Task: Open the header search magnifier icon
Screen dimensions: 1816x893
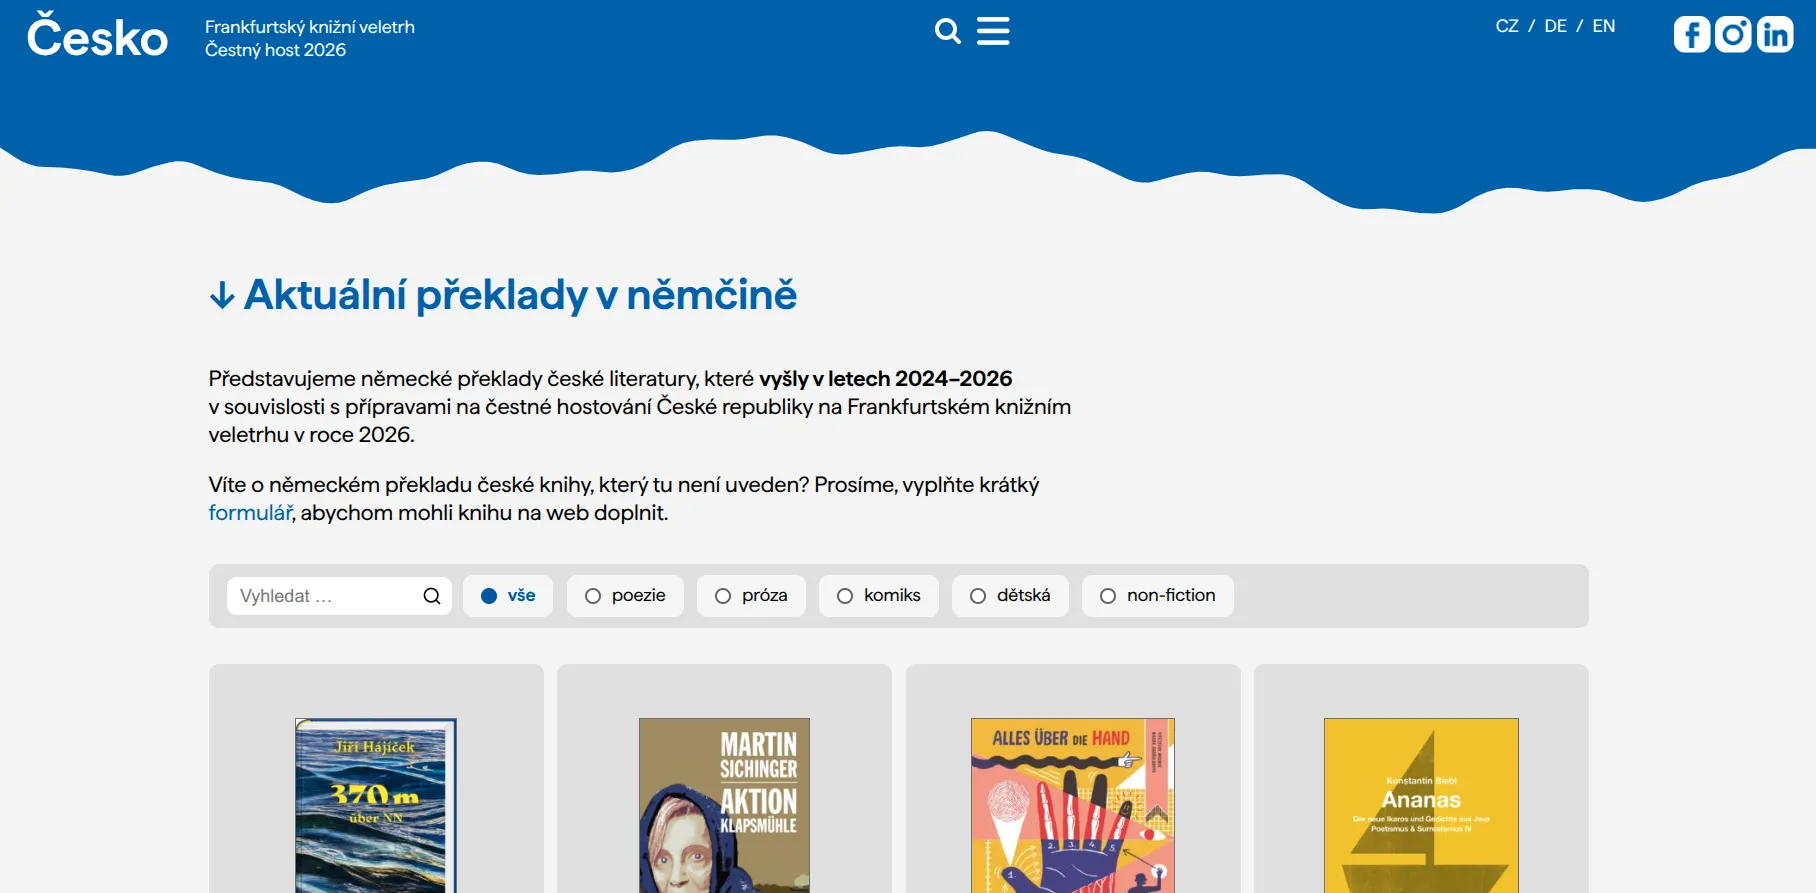Action: pos(947,32)
